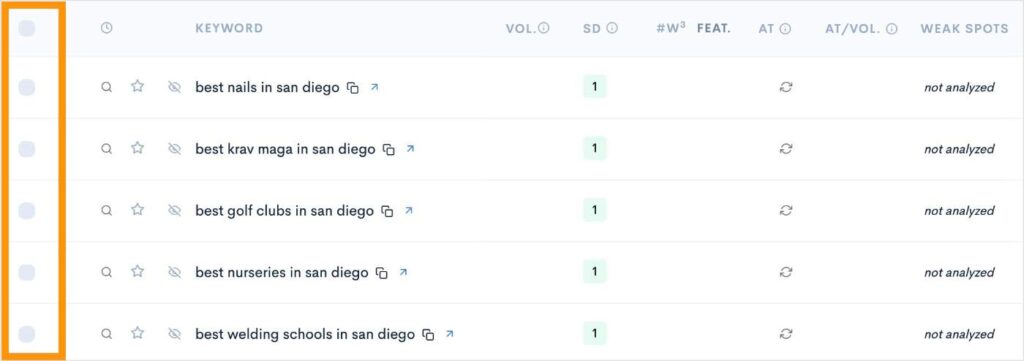Click not analyzed for best nurseries in san diego
1024x361 pixels.
click(959, 273)
